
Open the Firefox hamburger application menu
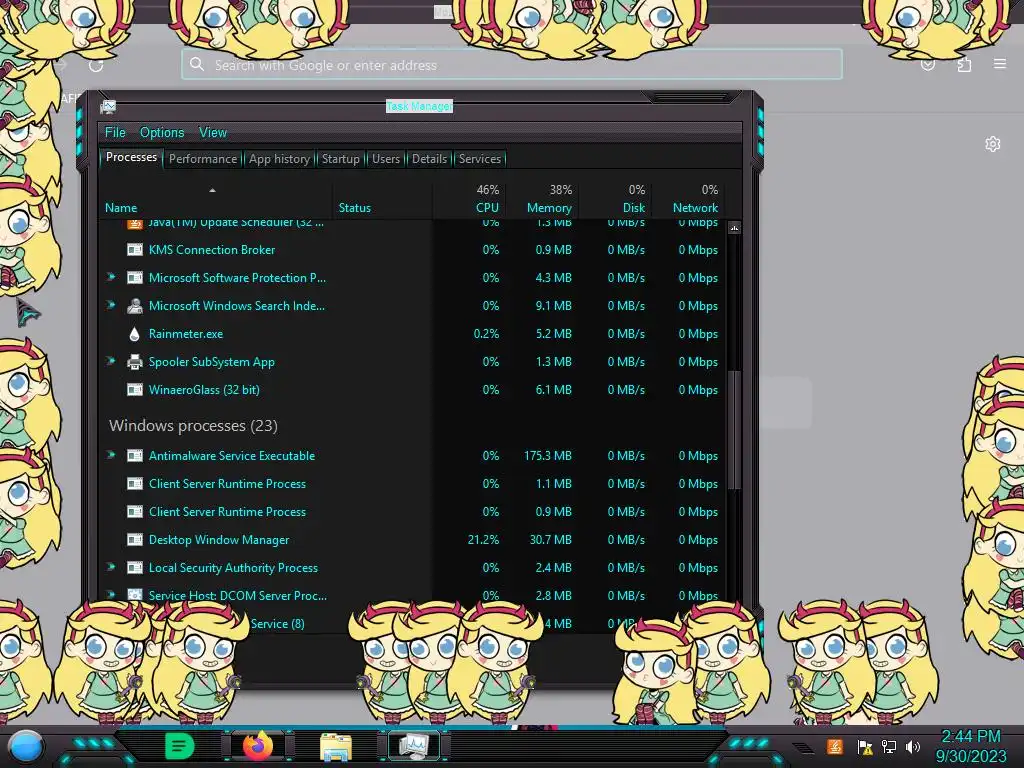(x=1000, y=64)
